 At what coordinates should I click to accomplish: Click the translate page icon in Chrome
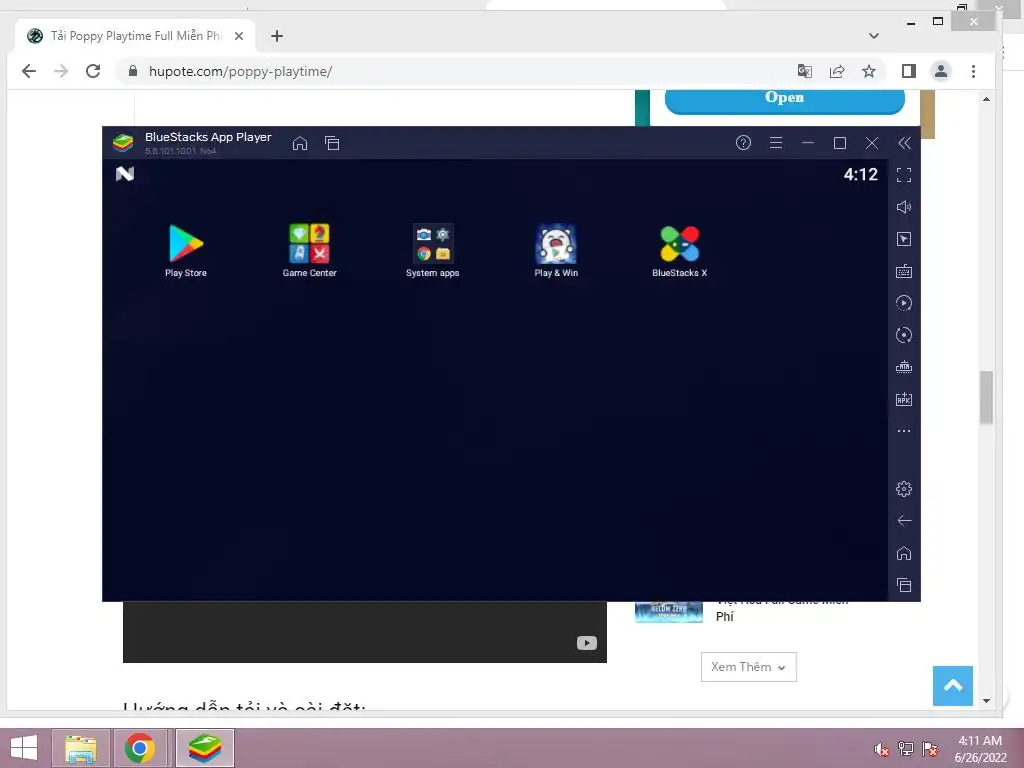(x=805, y=71)
